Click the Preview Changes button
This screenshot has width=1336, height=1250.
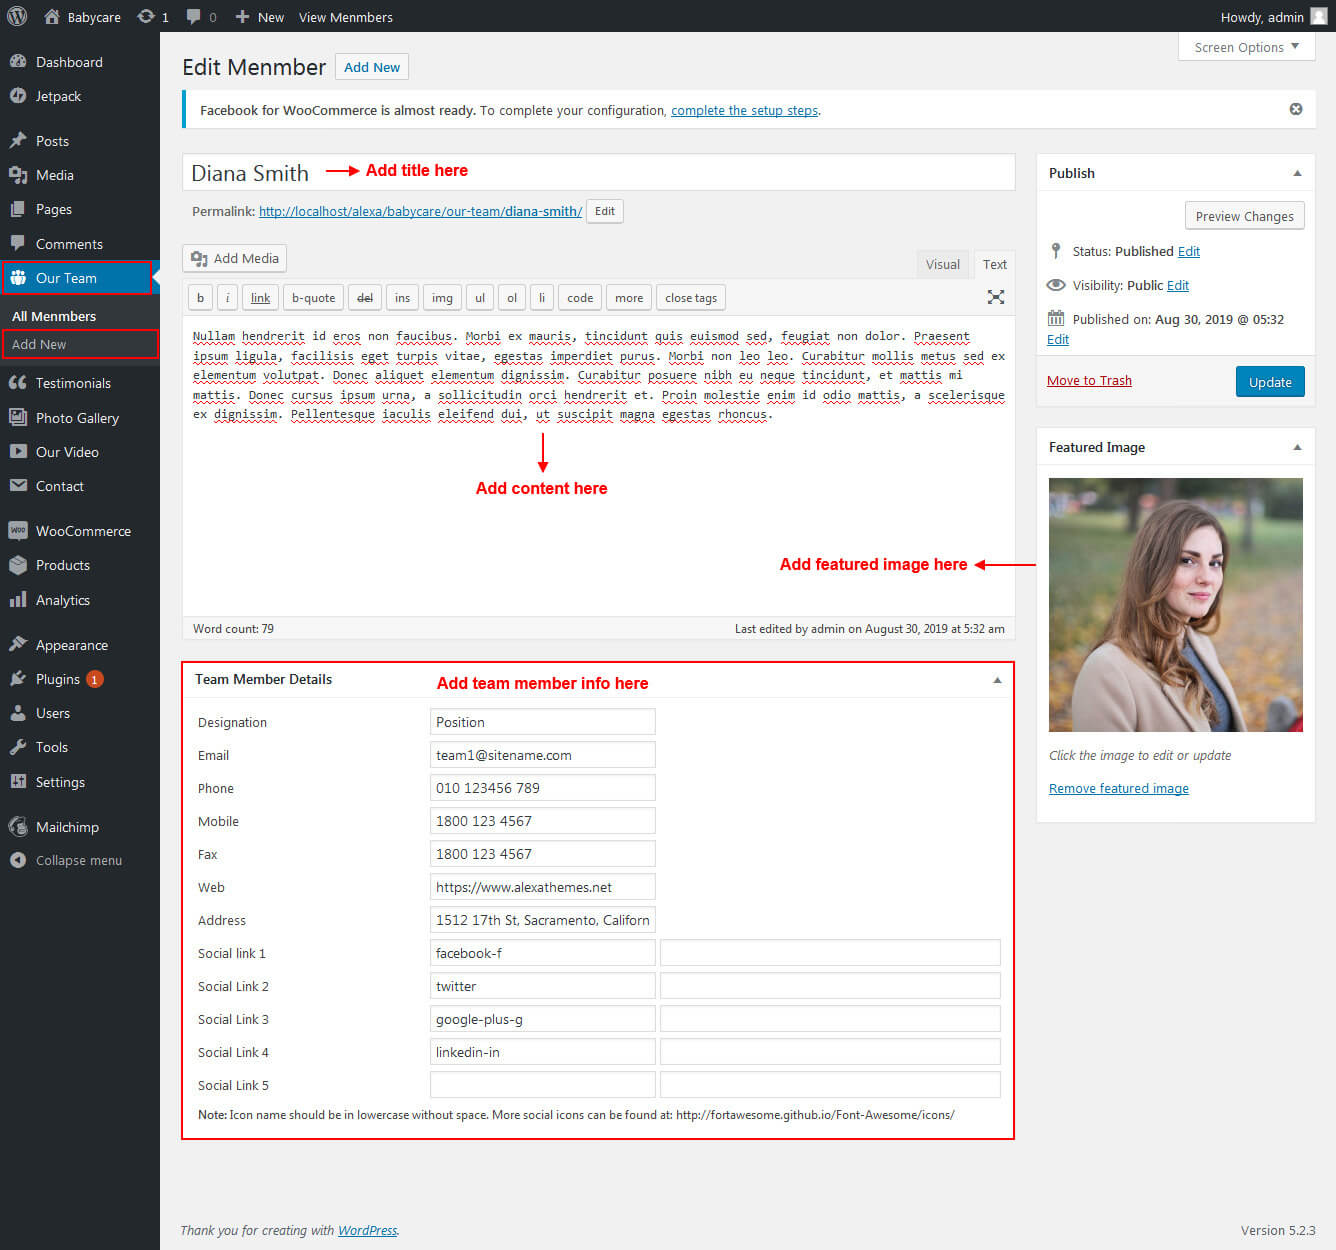[x=1244, y=216]
